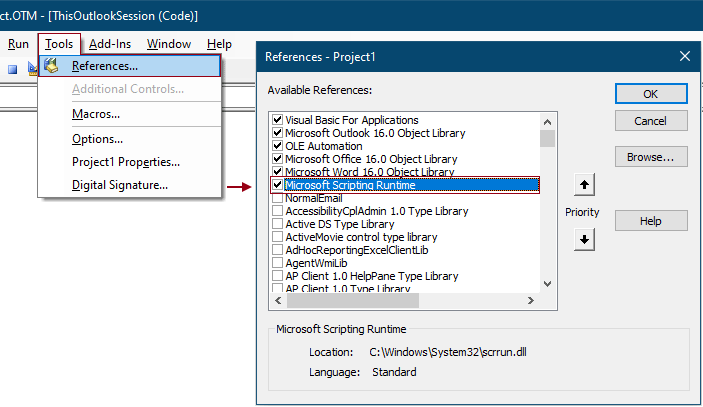The image size is (703, 407).
Task: Move reference up with Priority up arrow
Action: coord(586,185)
